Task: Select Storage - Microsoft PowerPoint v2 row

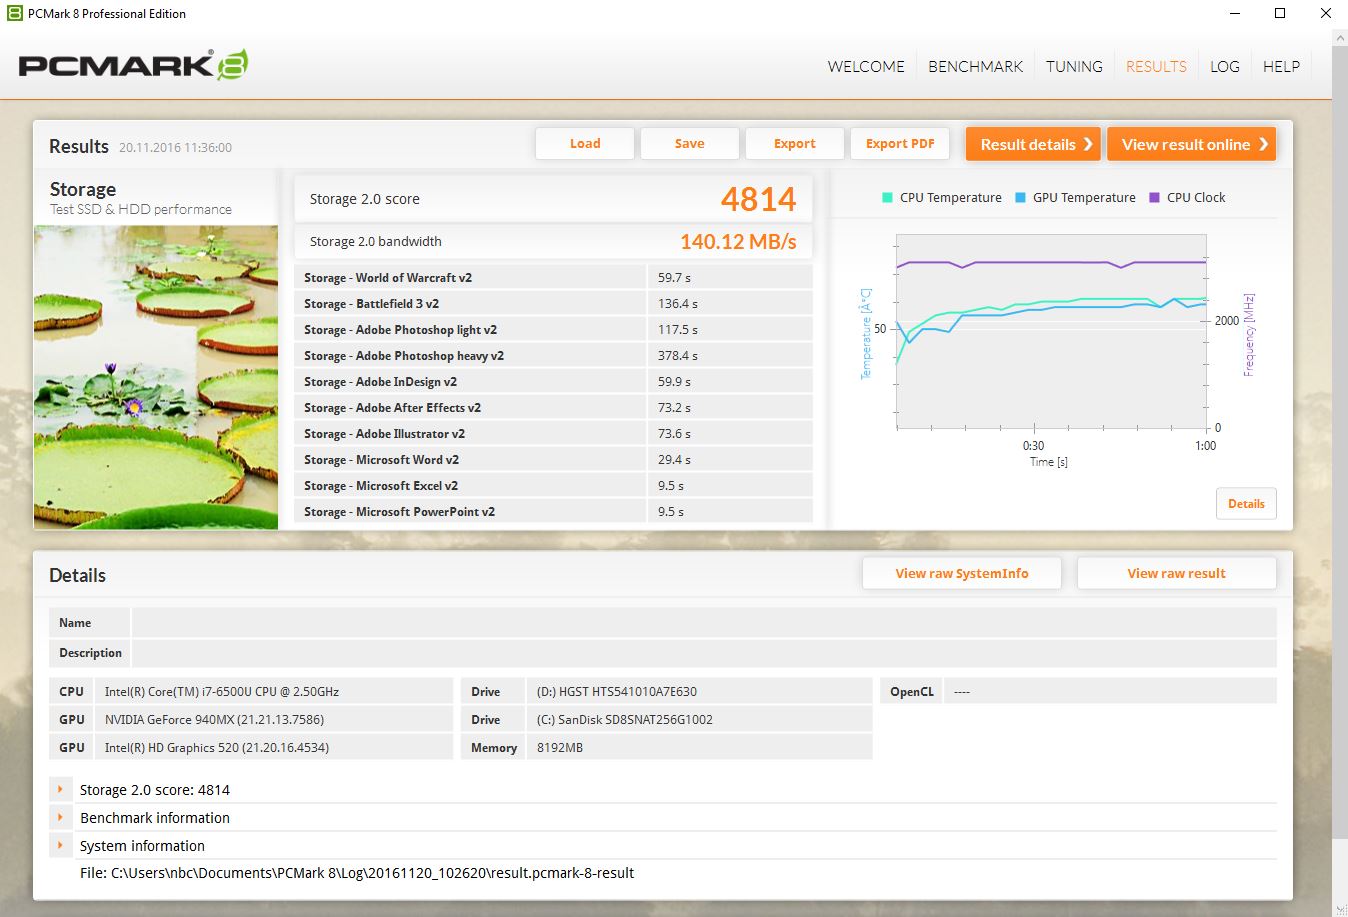Action: [553, 511]
